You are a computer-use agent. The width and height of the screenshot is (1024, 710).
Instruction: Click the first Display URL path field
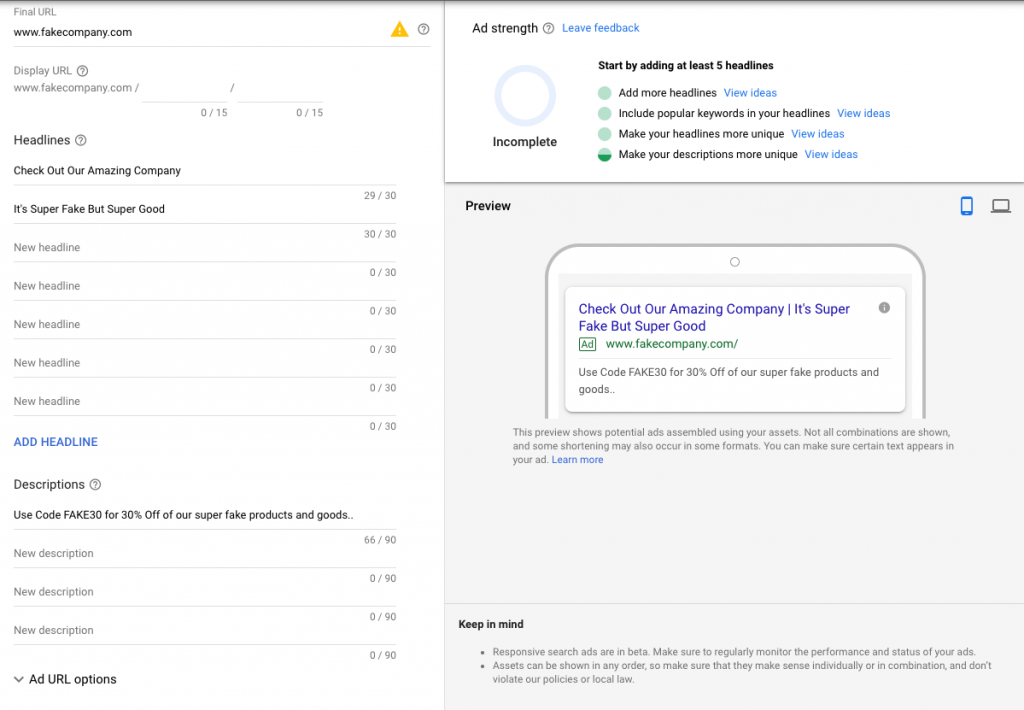[x=184, y=89]
